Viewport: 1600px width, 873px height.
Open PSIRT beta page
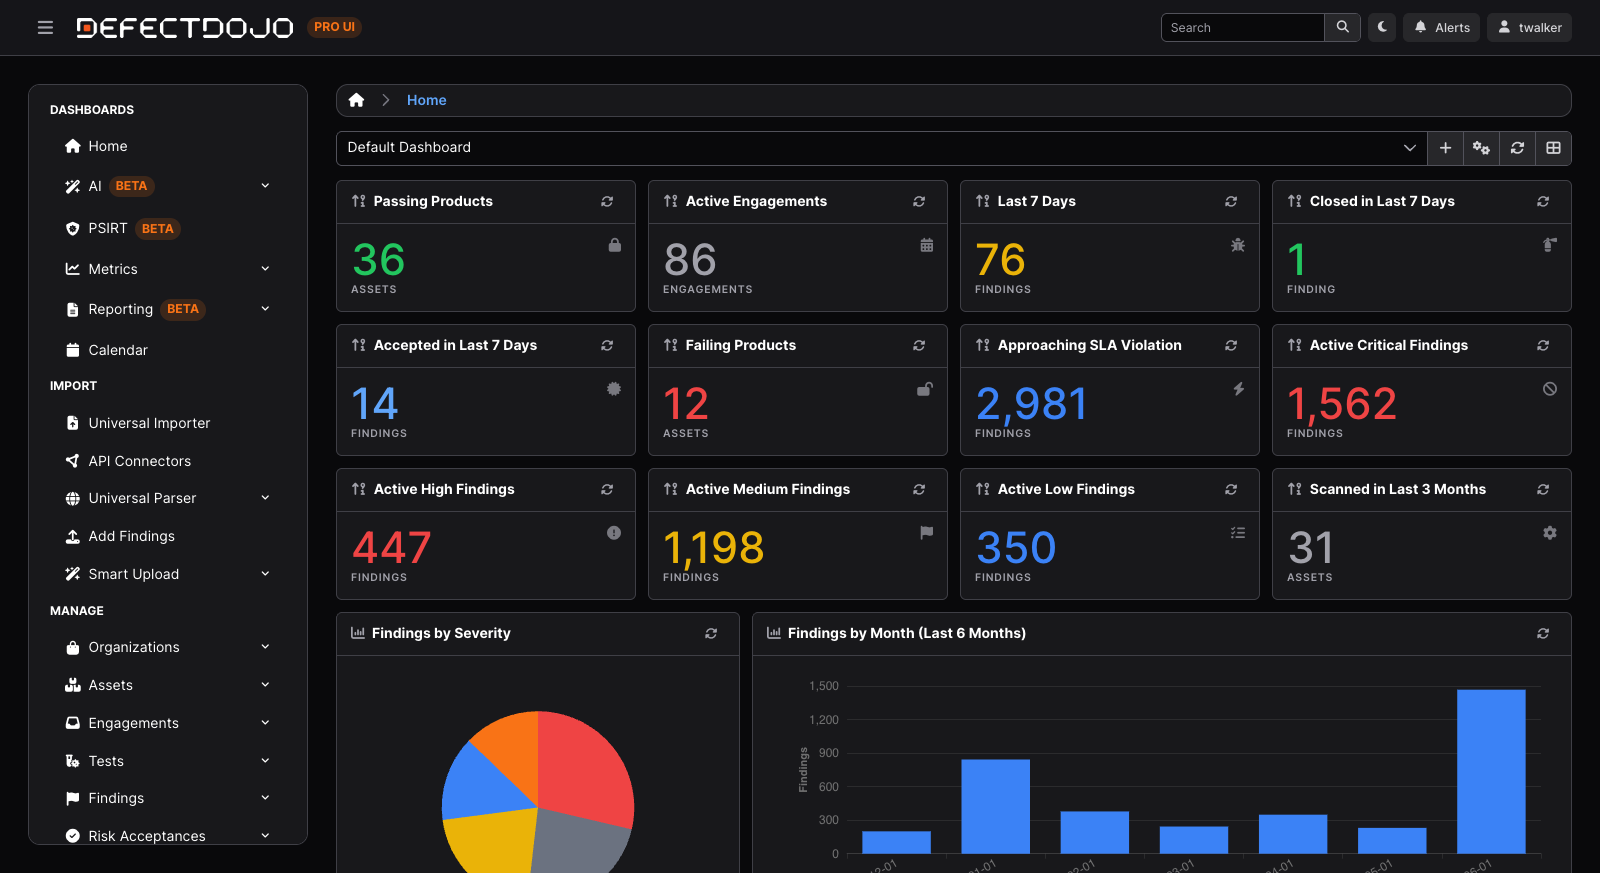click(x=168, y=229)
